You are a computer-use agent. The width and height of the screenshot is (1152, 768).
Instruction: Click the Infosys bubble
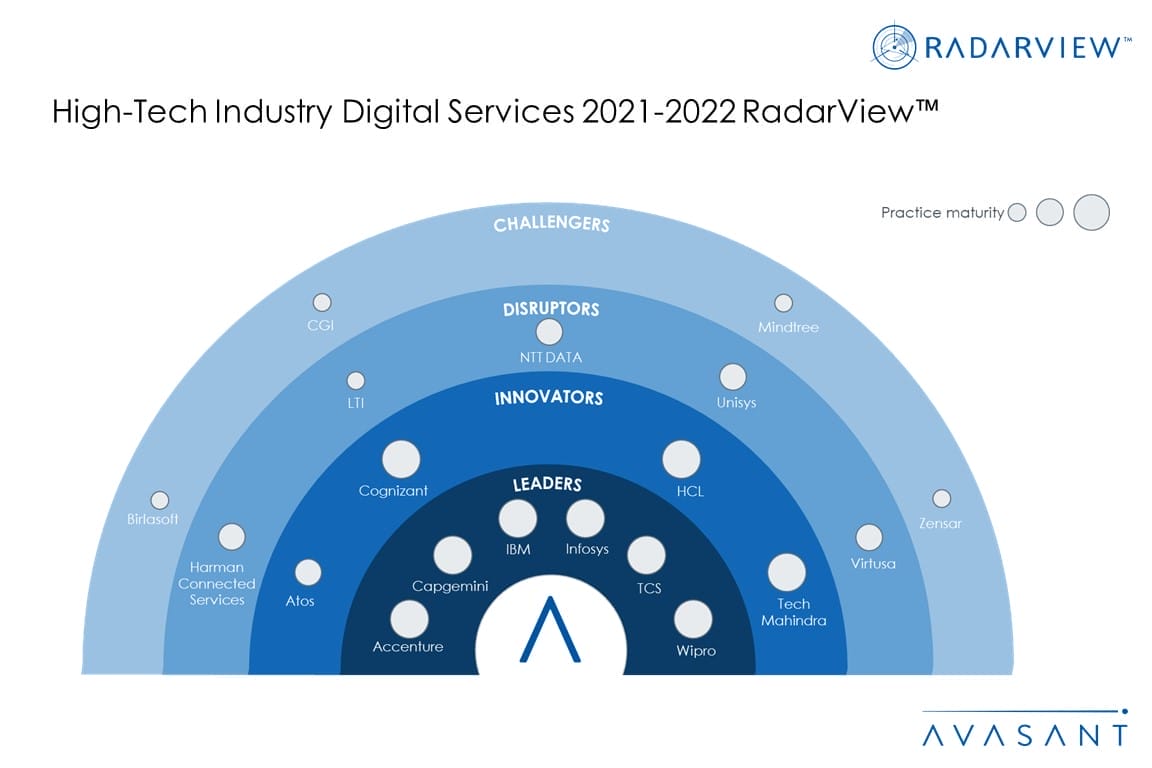coord(584,517)
